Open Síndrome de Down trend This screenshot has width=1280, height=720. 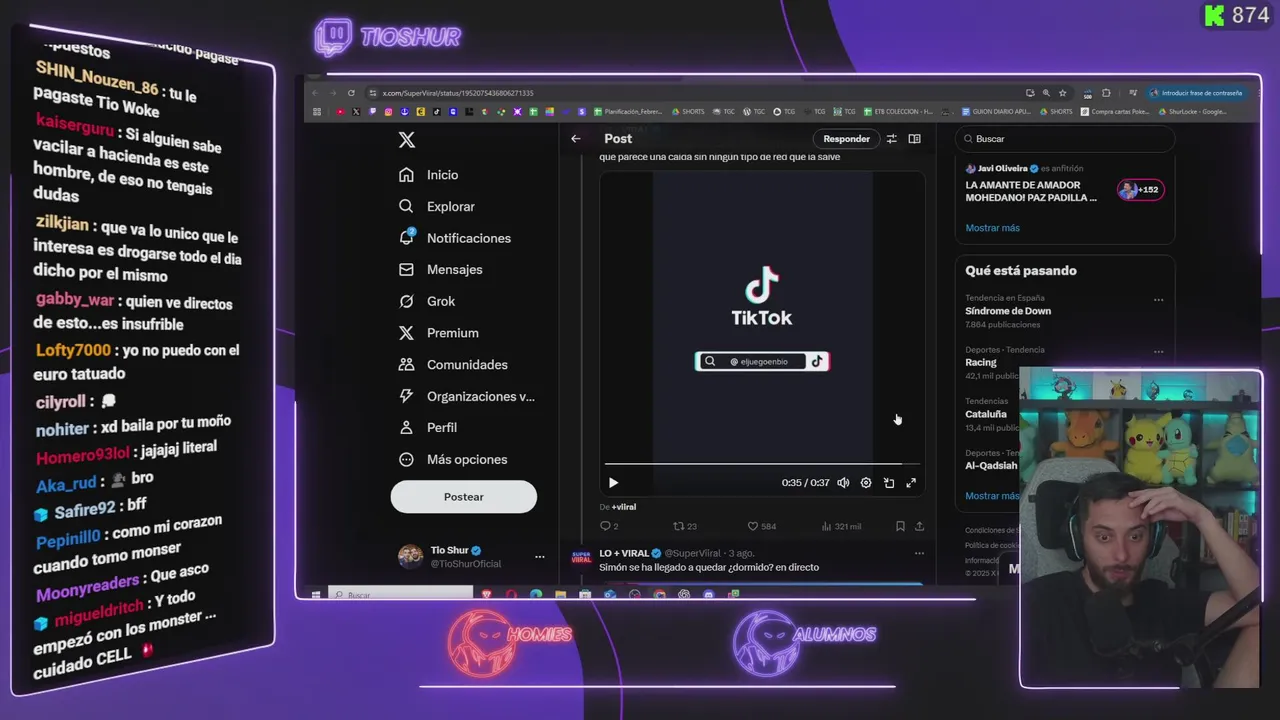coord(1008,311)
